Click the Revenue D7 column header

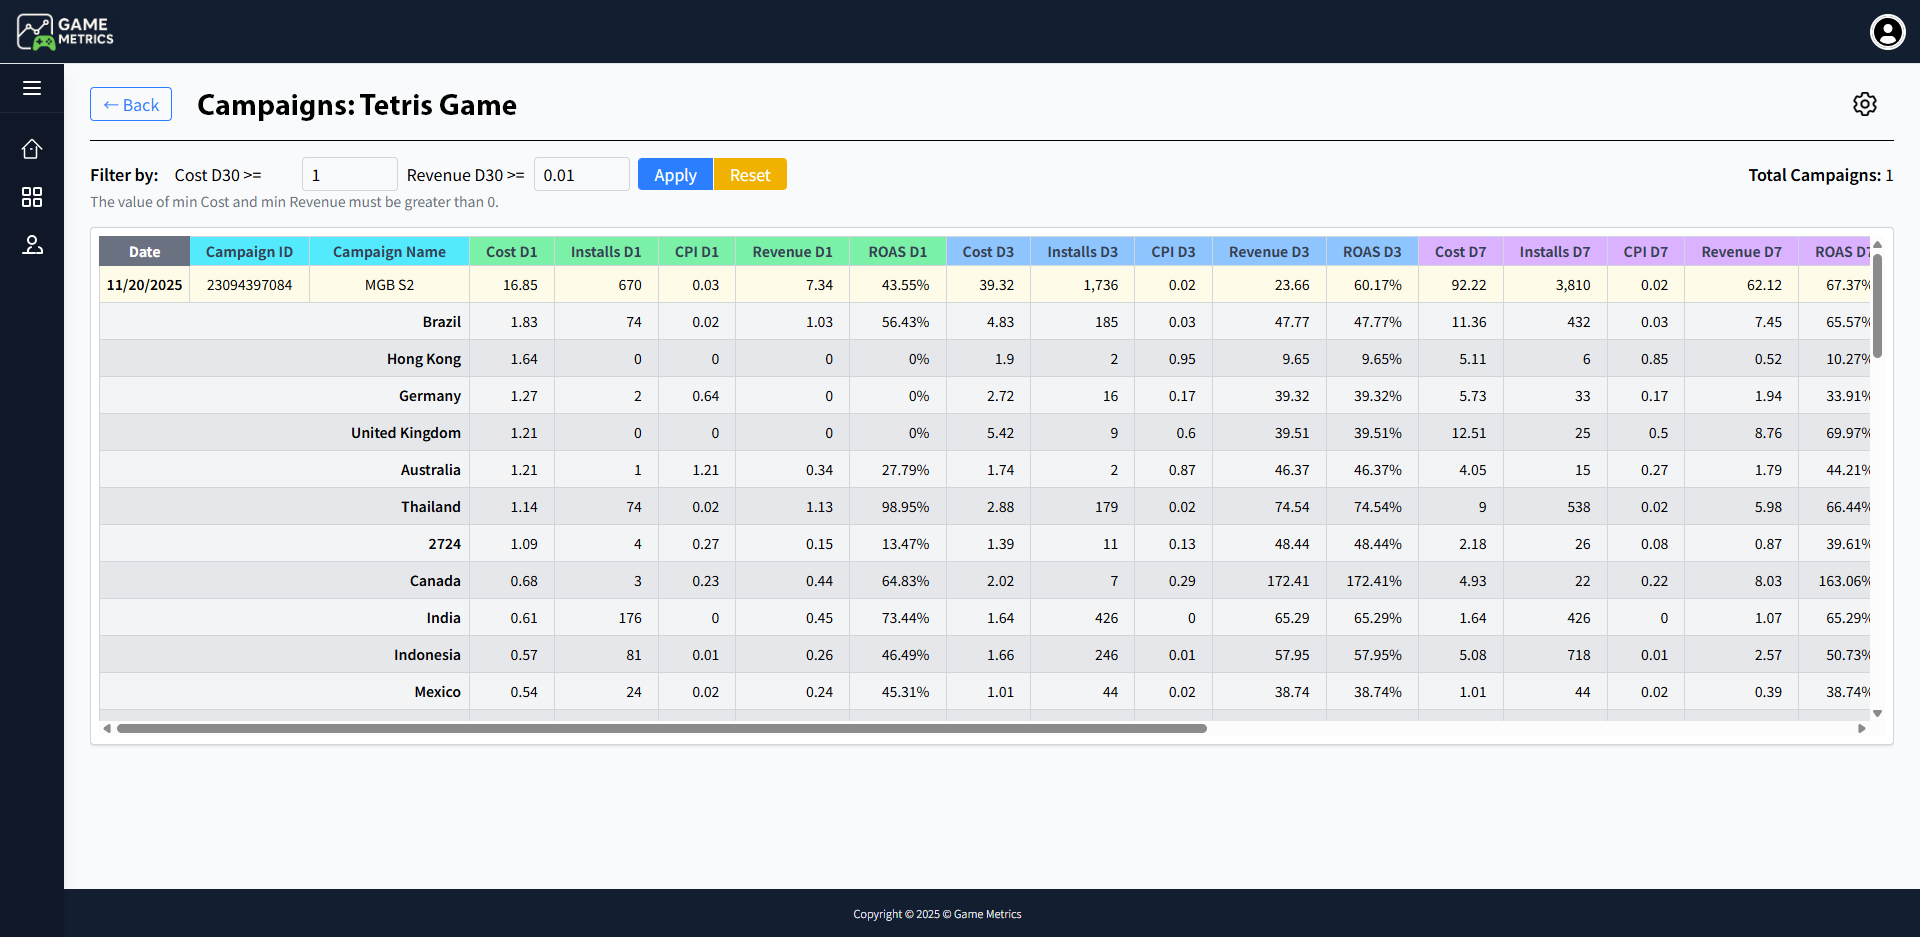click(x=1741, y=252)
